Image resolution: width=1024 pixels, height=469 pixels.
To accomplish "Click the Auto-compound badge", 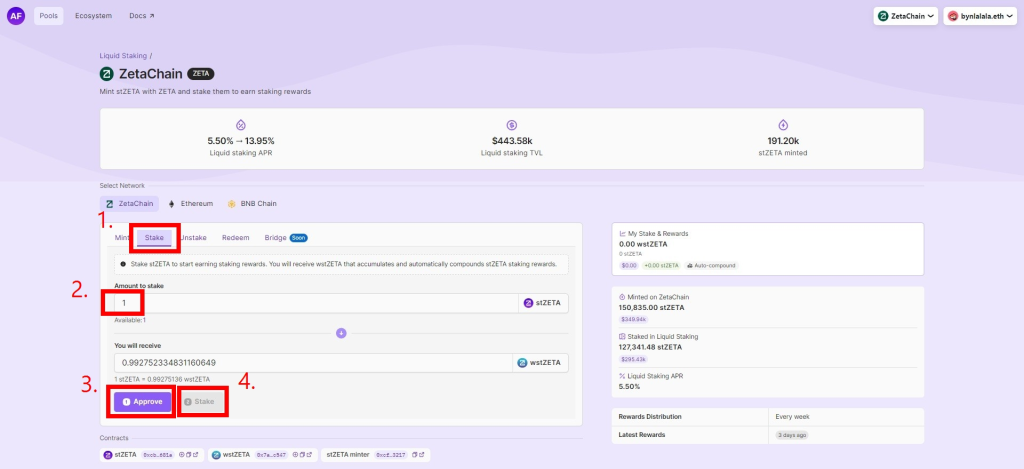I will (712, 265).
